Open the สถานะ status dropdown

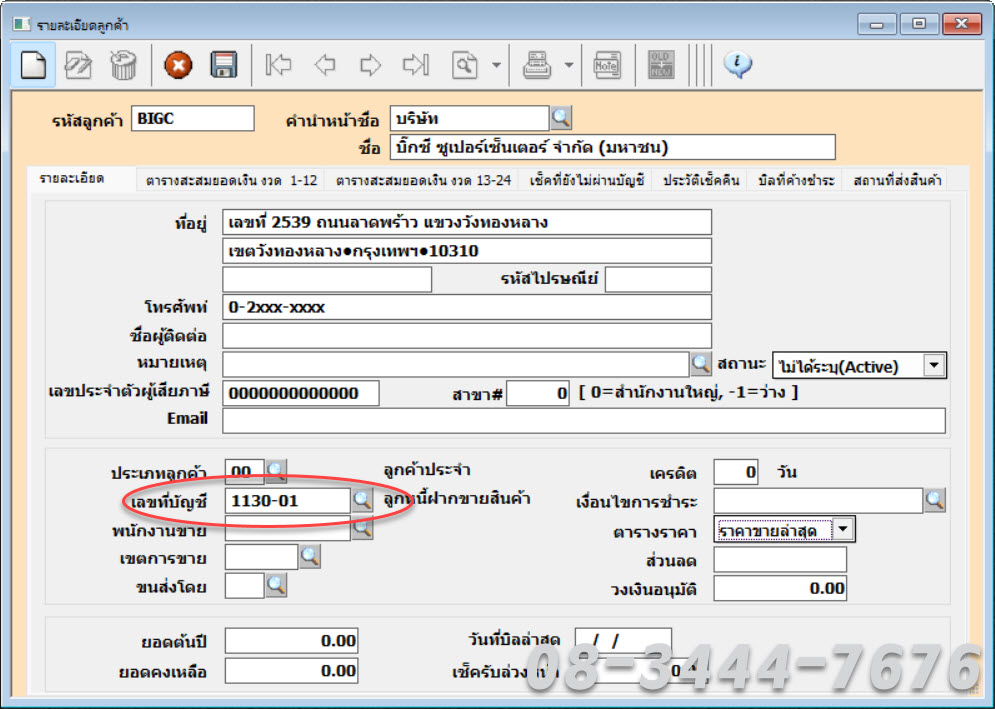(x=934, y=366)
